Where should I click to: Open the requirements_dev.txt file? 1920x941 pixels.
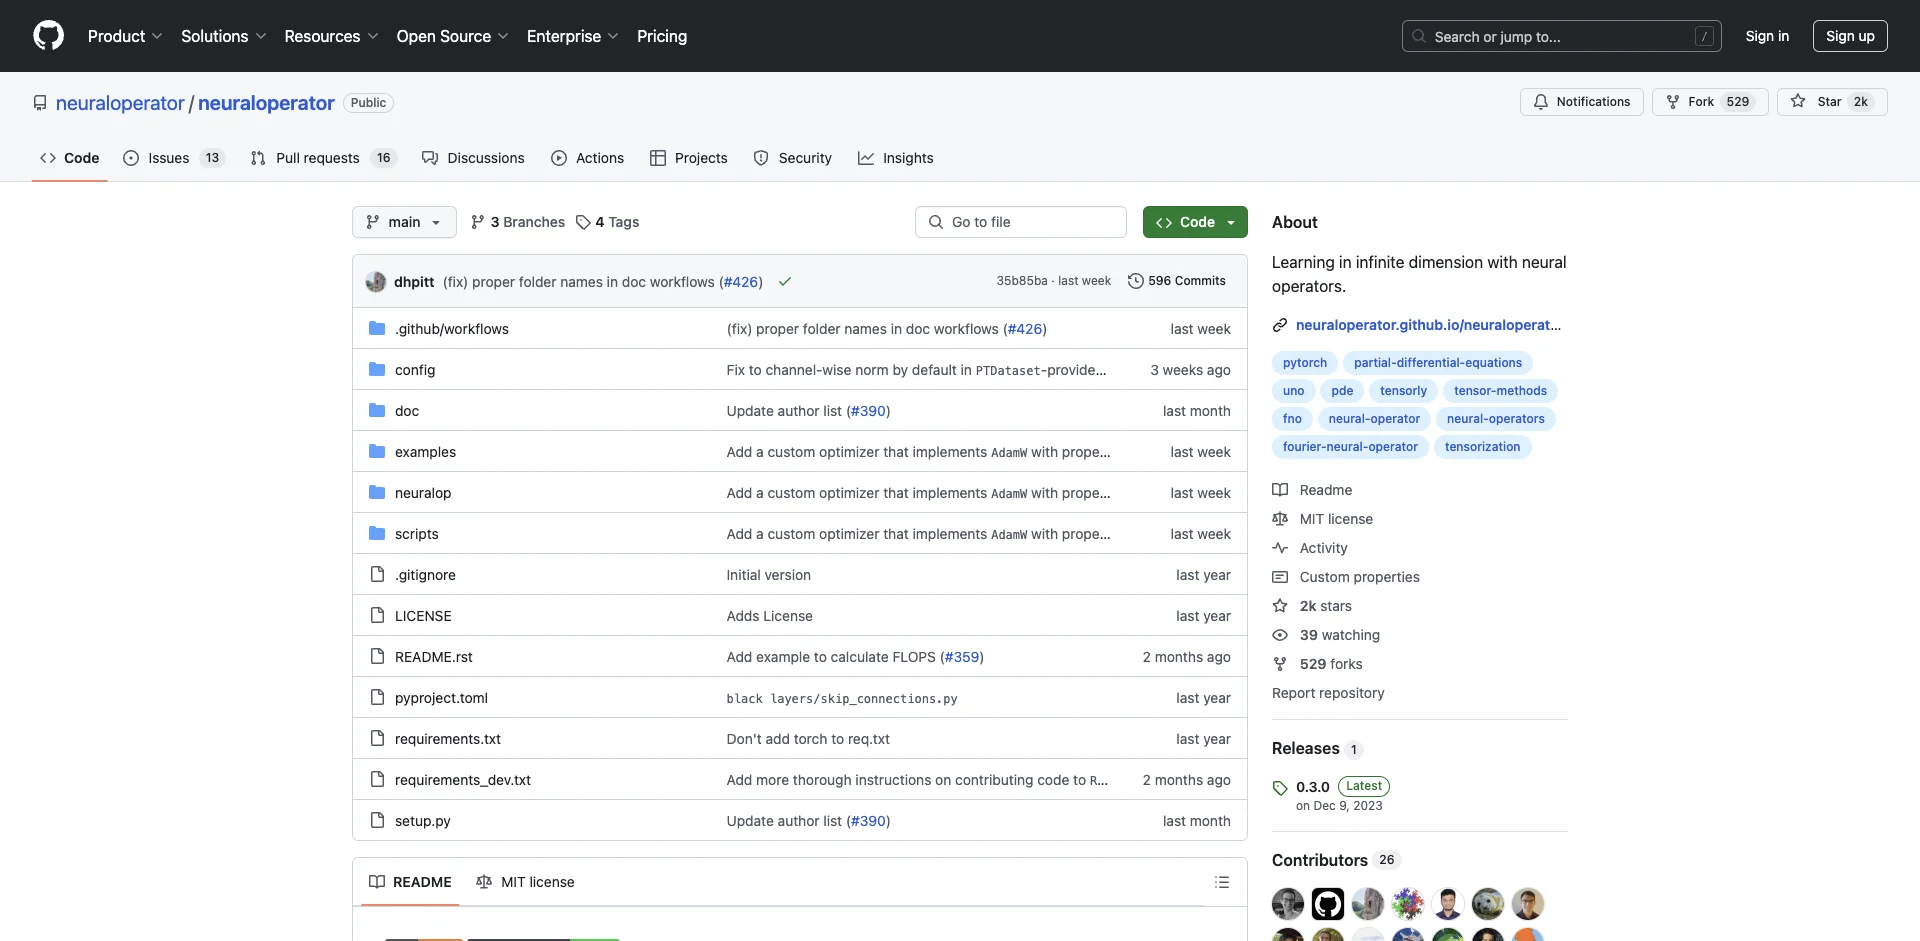(x=463, y=780)
